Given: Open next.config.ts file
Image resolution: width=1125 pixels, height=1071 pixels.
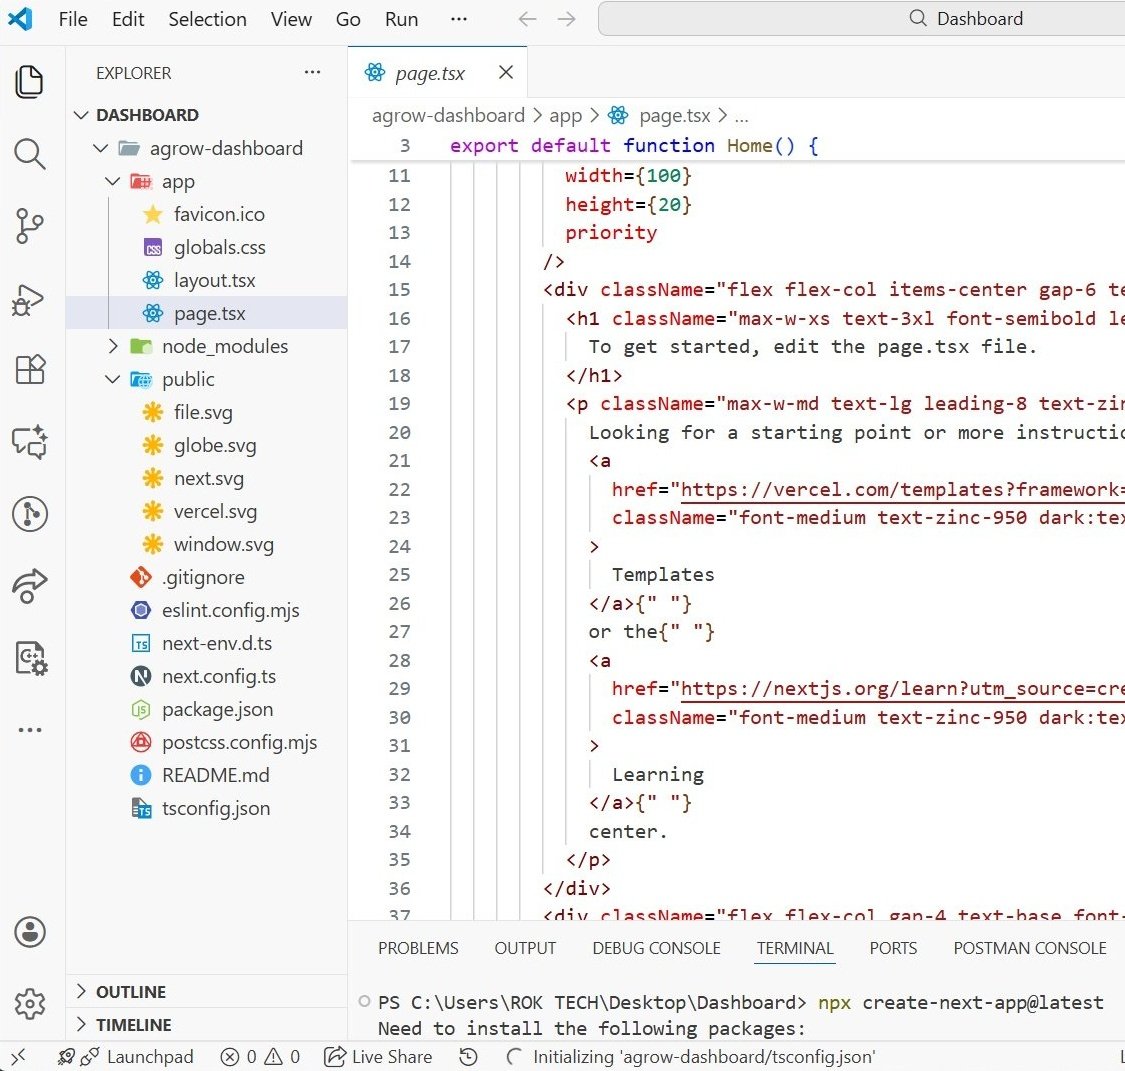Looking at the screenshot, I should click(207, 676).
